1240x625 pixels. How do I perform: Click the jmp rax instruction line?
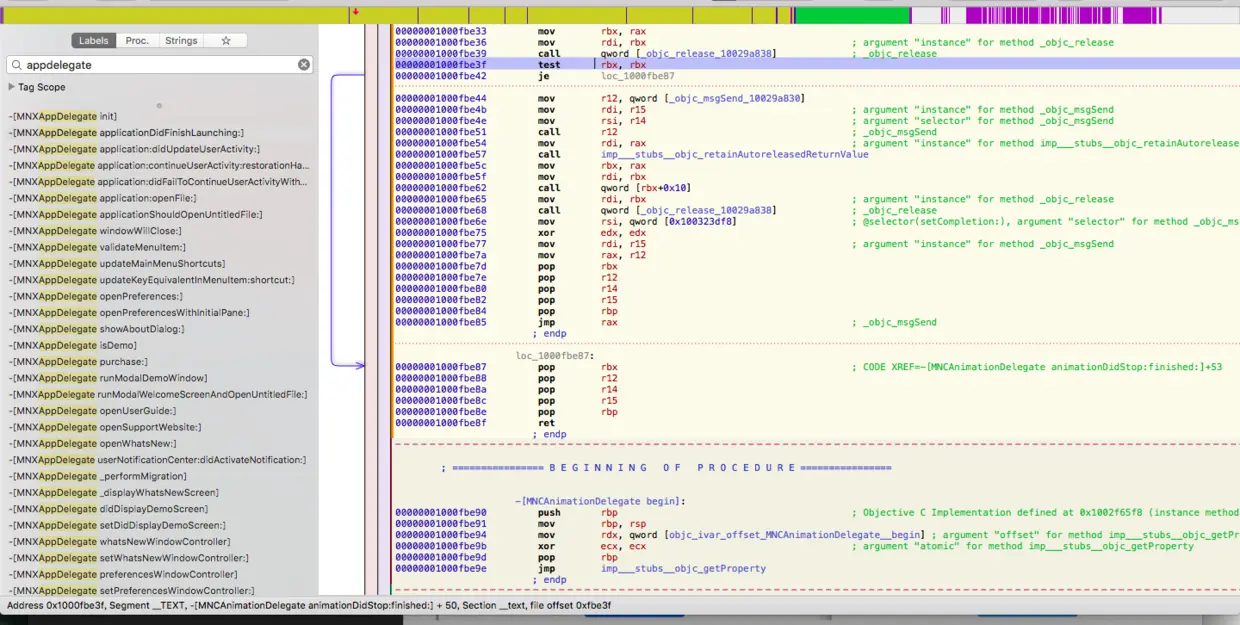579,322
